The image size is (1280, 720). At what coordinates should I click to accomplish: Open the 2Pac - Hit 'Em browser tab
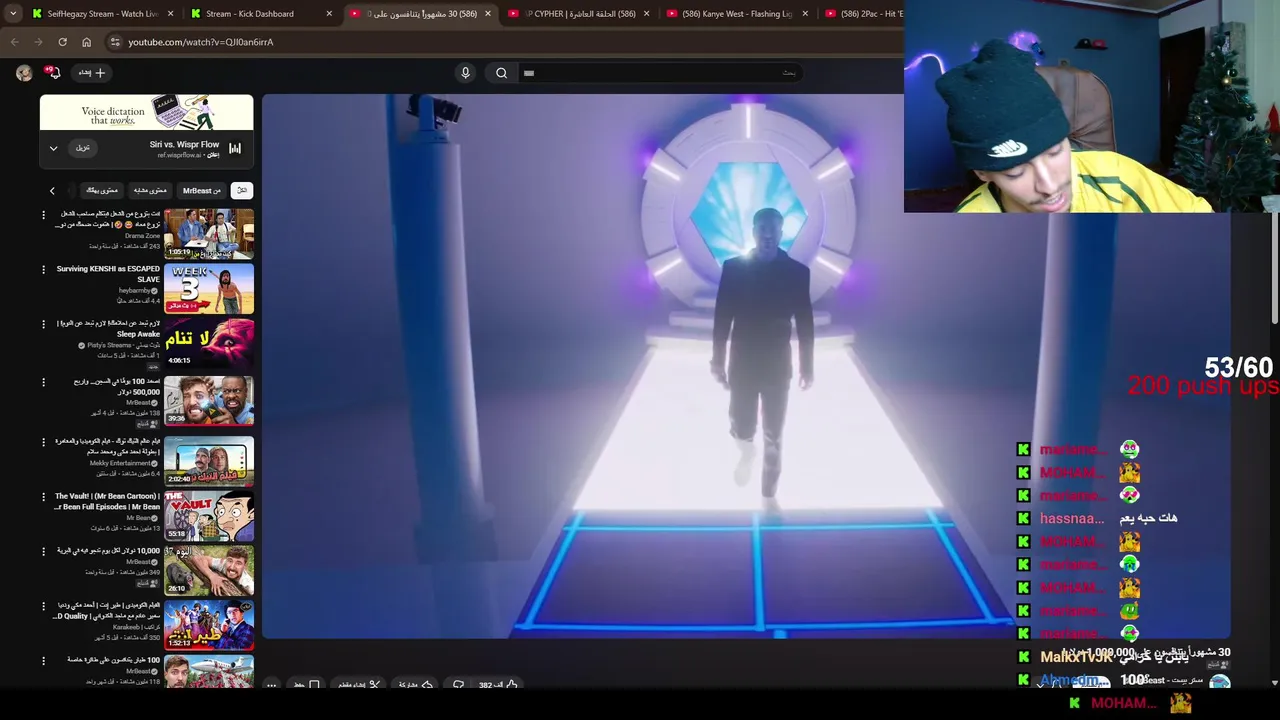(862, 14)
